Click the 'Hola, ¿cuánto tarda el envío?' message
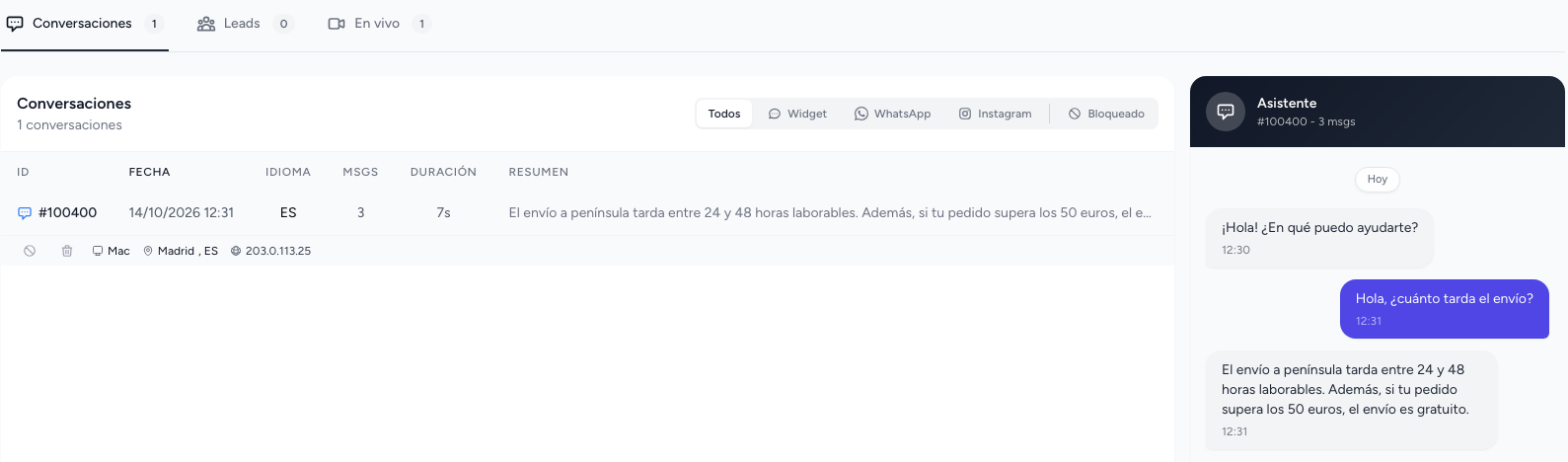Screen dimensions: 1568x462 click(x=1445, y=307)
